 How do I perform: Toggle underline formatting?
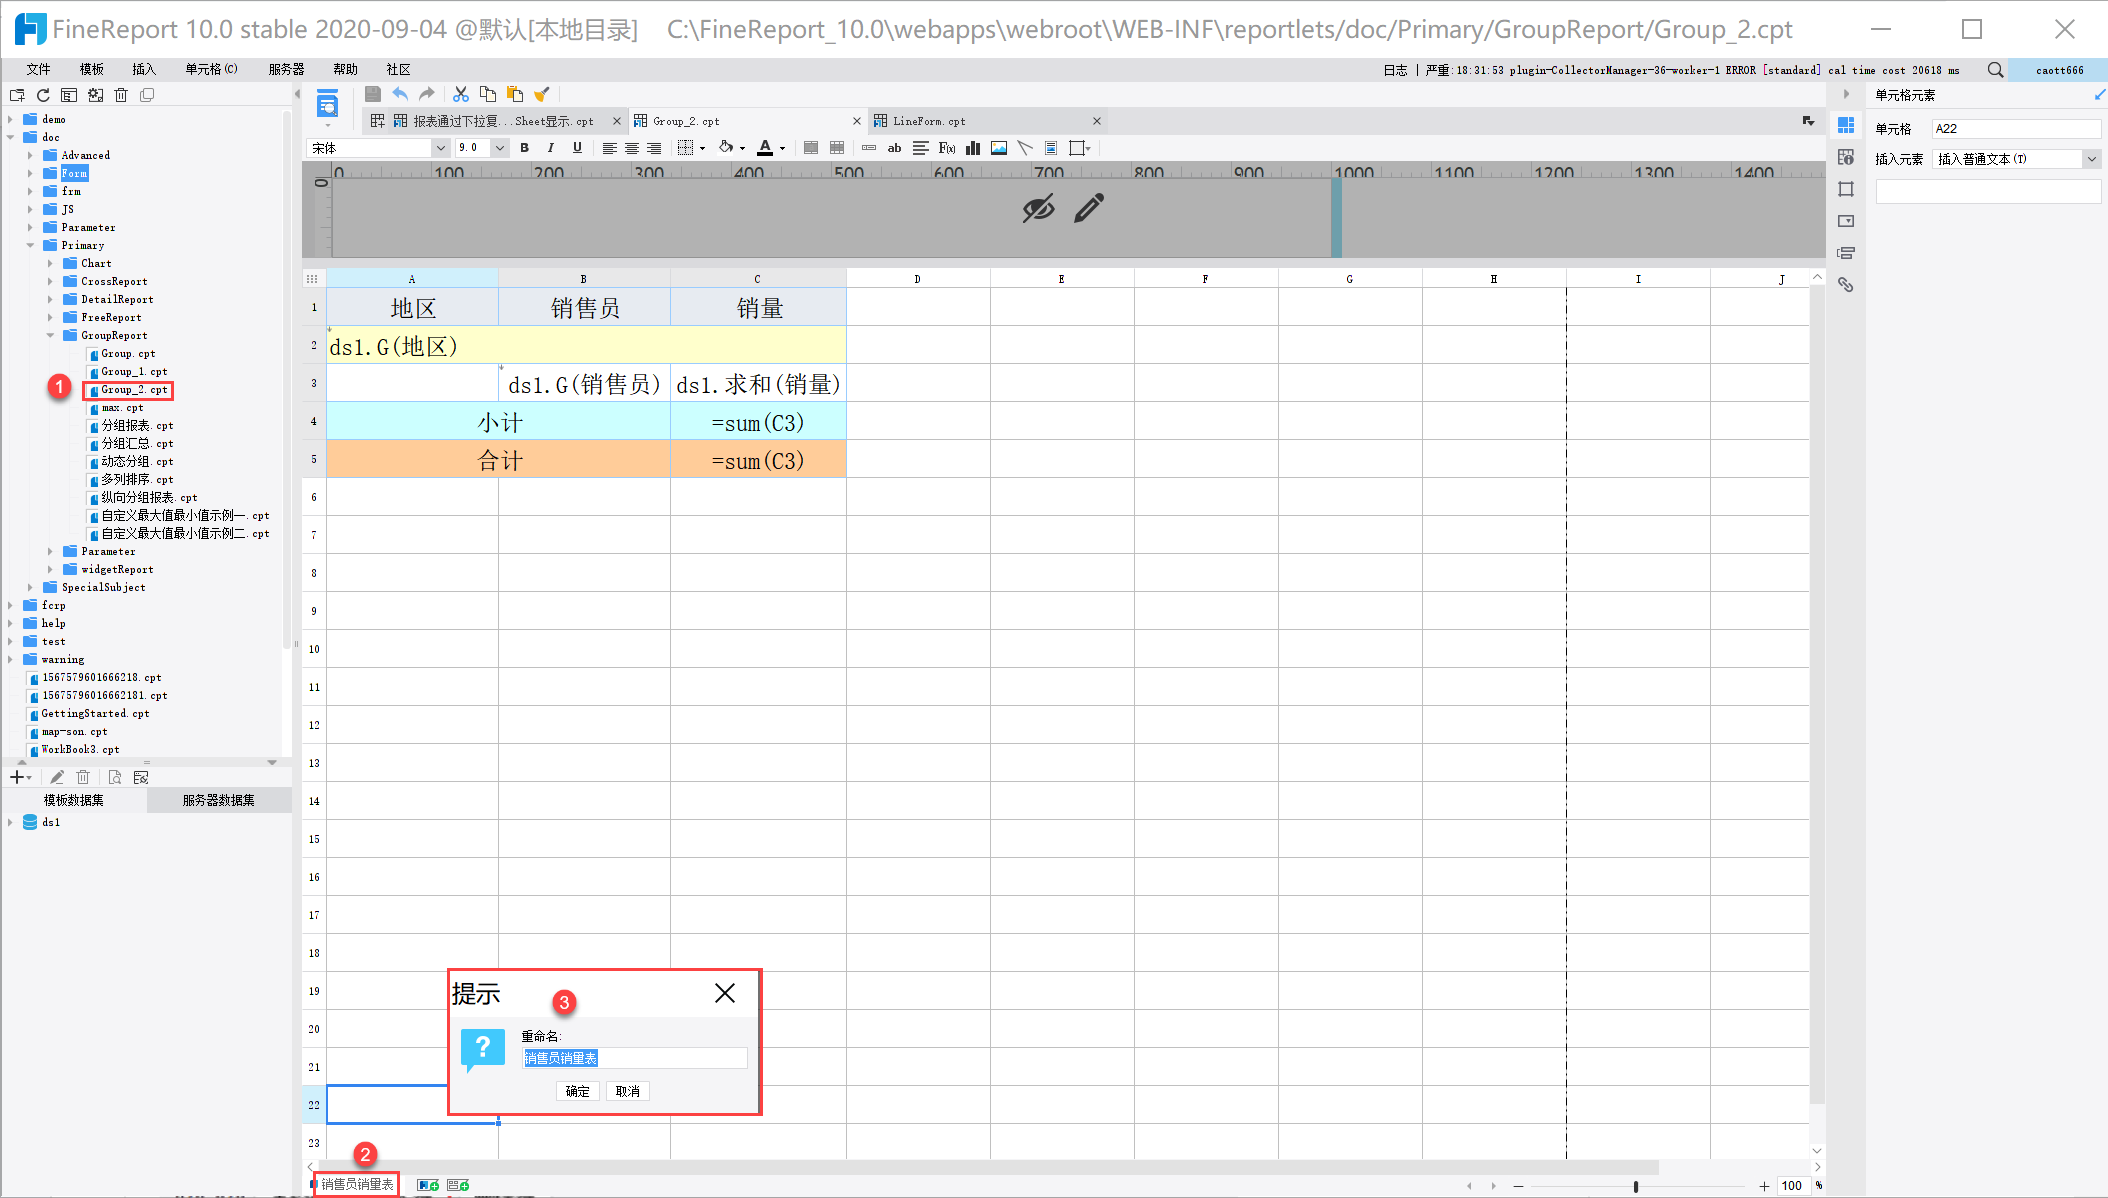[577, 148]
